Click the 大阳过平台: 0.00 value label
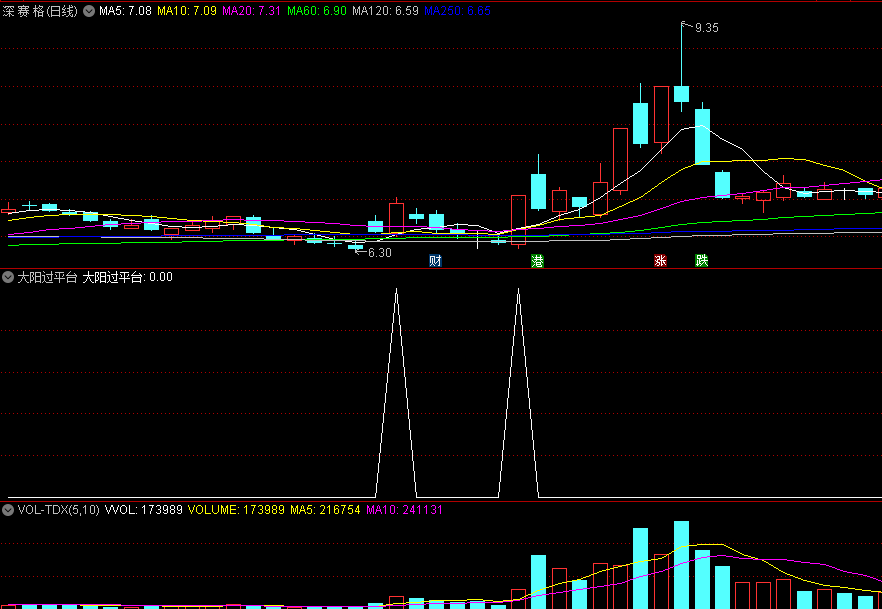The height and width of the screenshot is (609, 882). pyautogui.click(x=128, y=277)
